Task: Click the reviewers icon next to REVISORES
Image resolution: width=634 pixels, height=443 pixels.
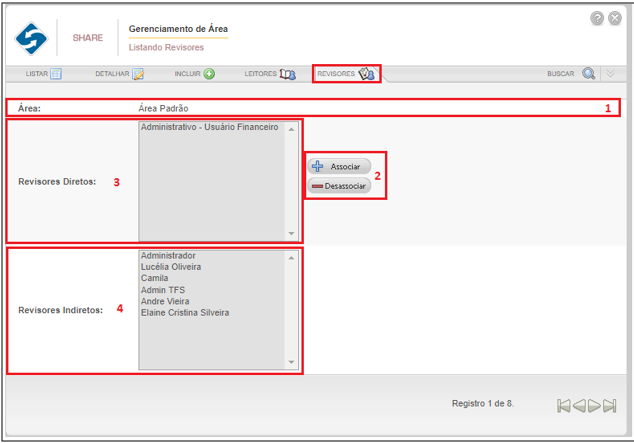Action: (x=367, y=74)
